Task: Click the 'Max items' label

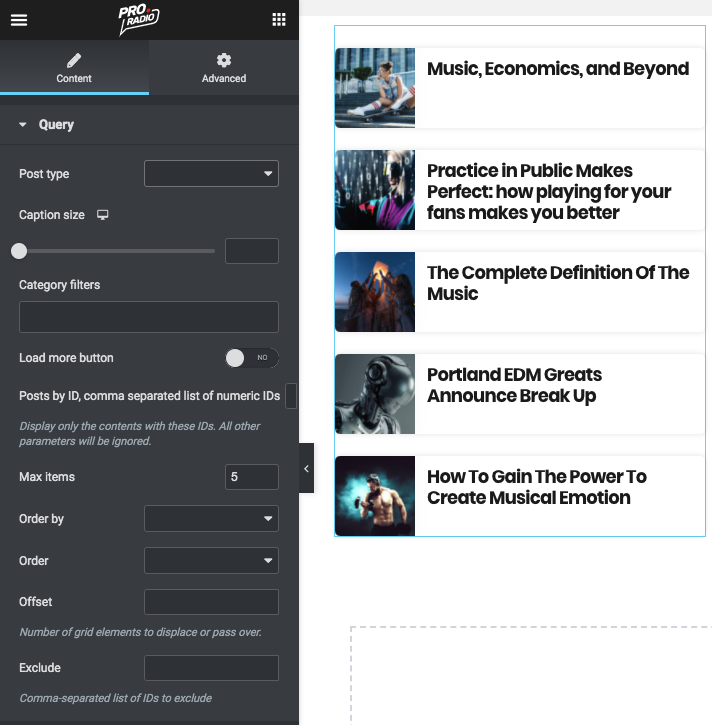Action: [47, 477]
